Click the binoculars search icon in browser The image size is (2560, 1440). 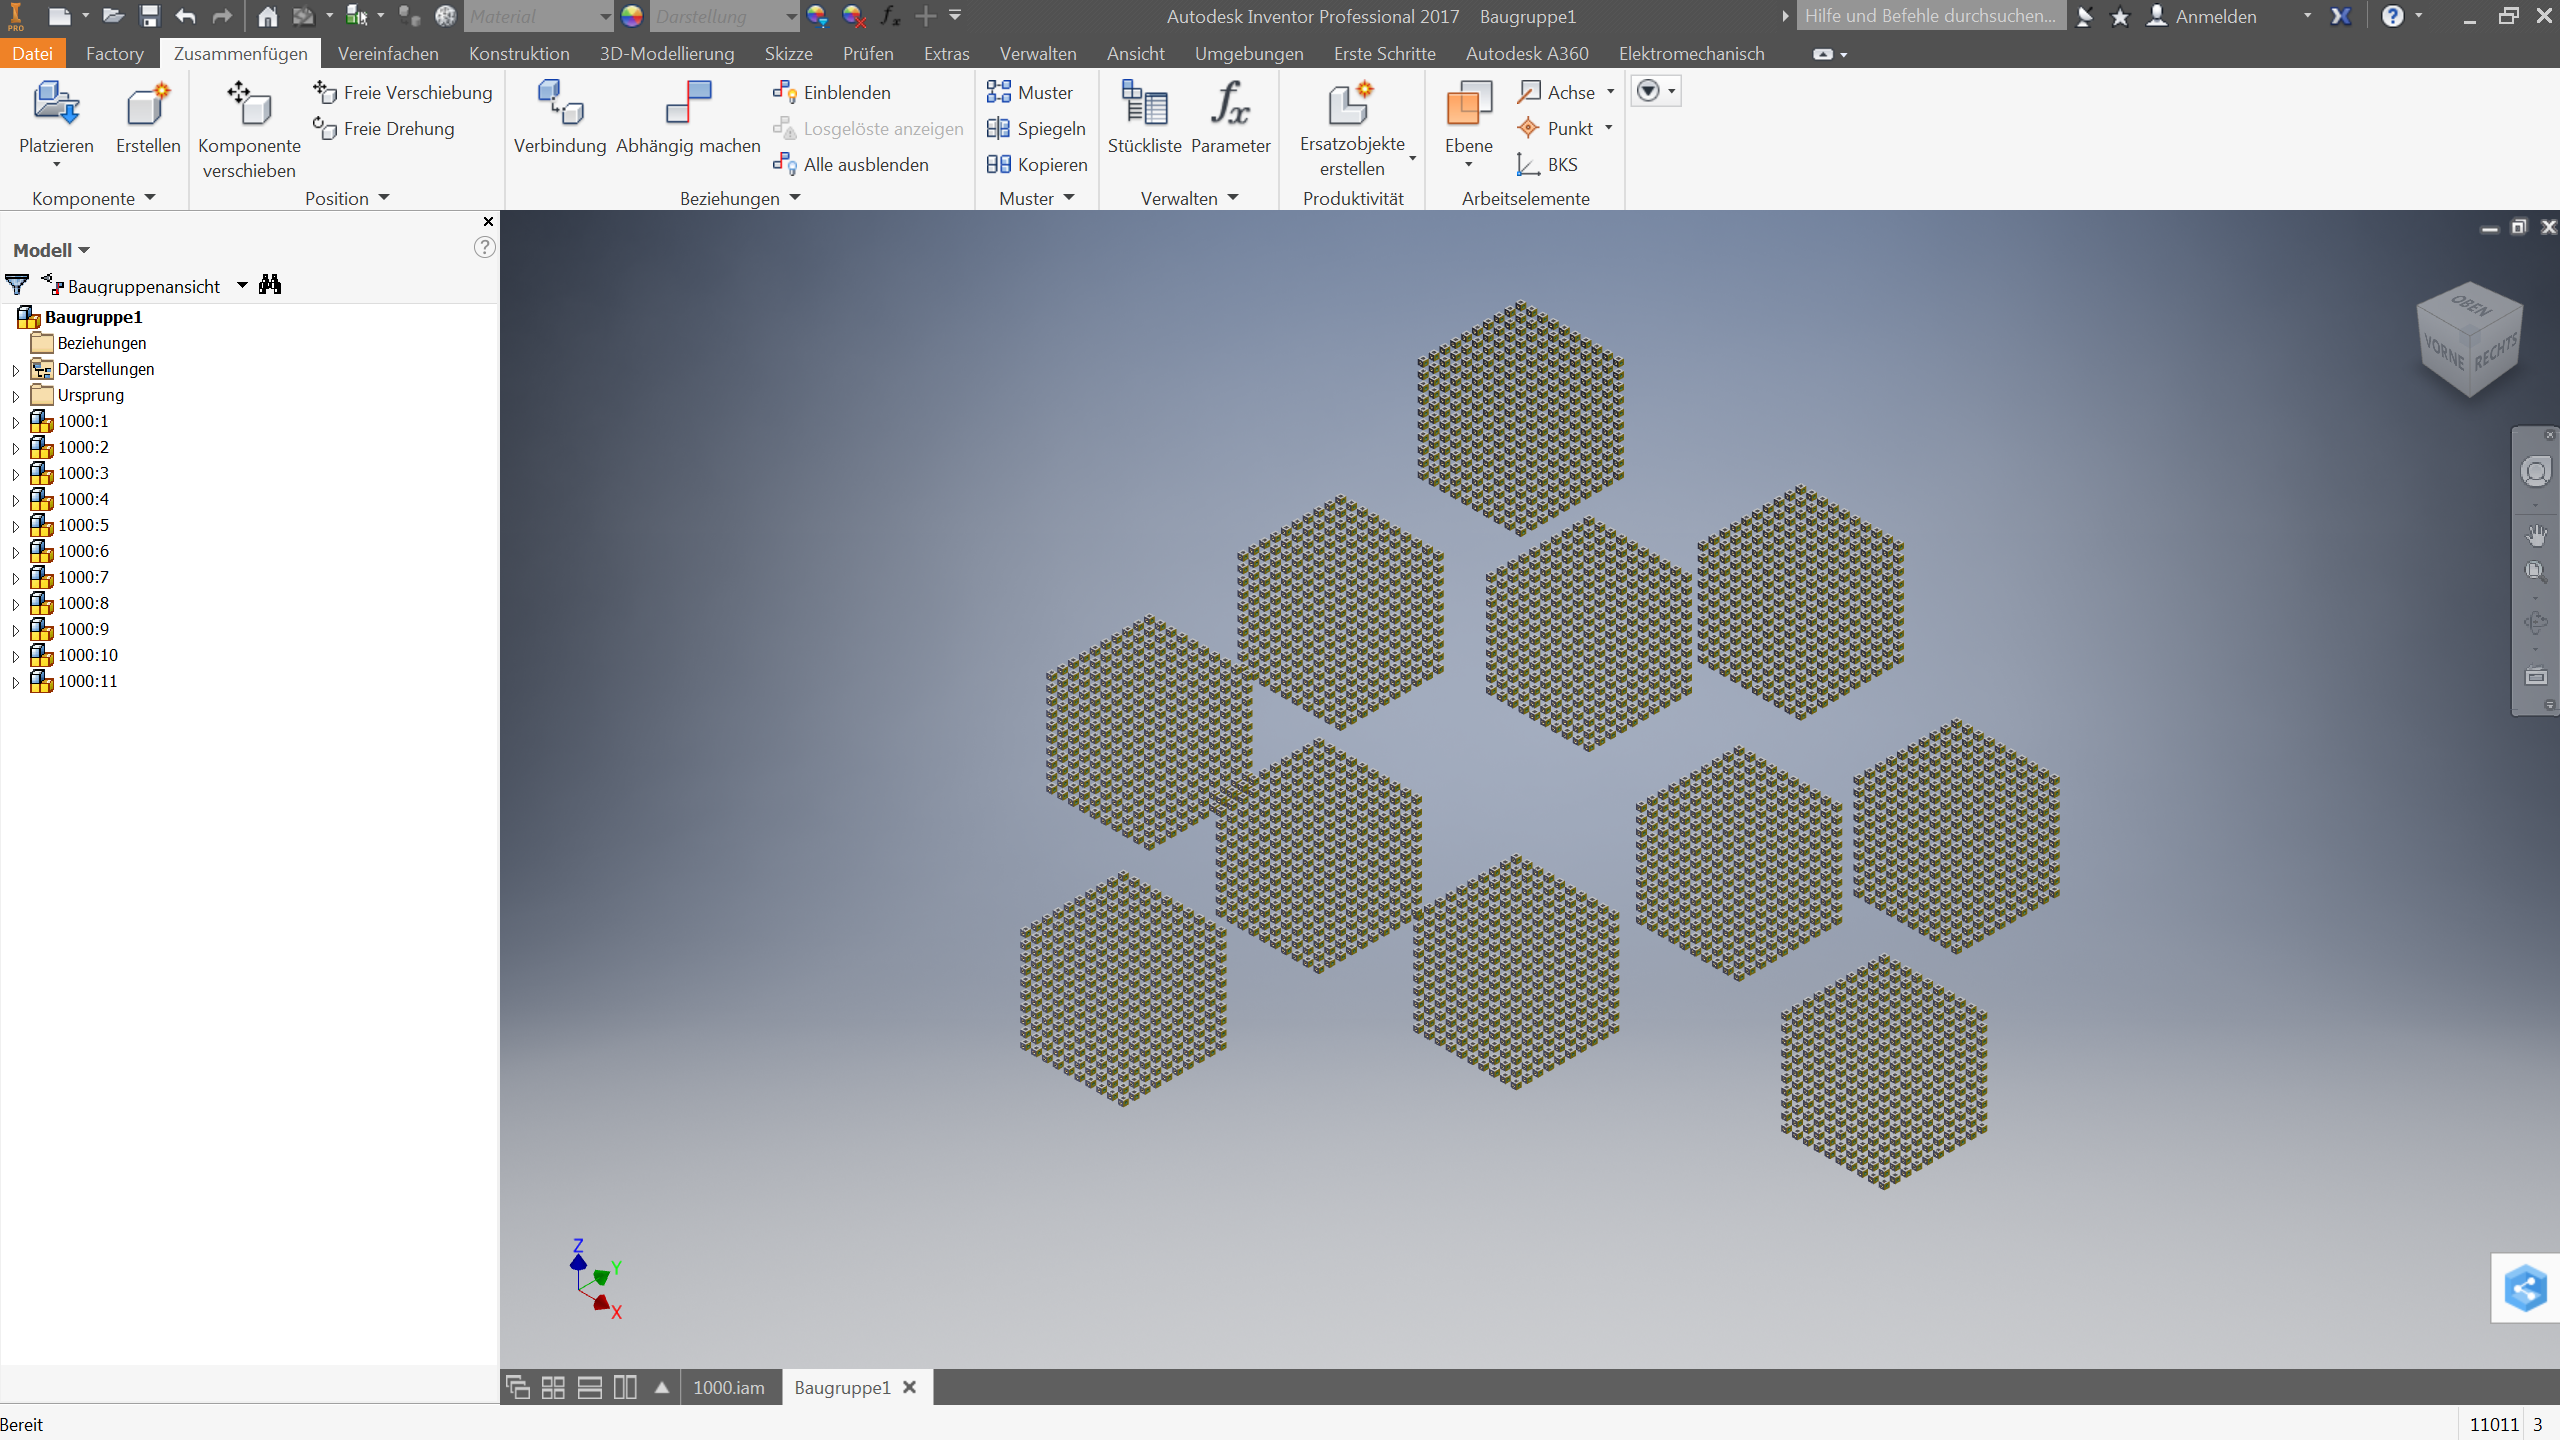(x=270, y=285)
